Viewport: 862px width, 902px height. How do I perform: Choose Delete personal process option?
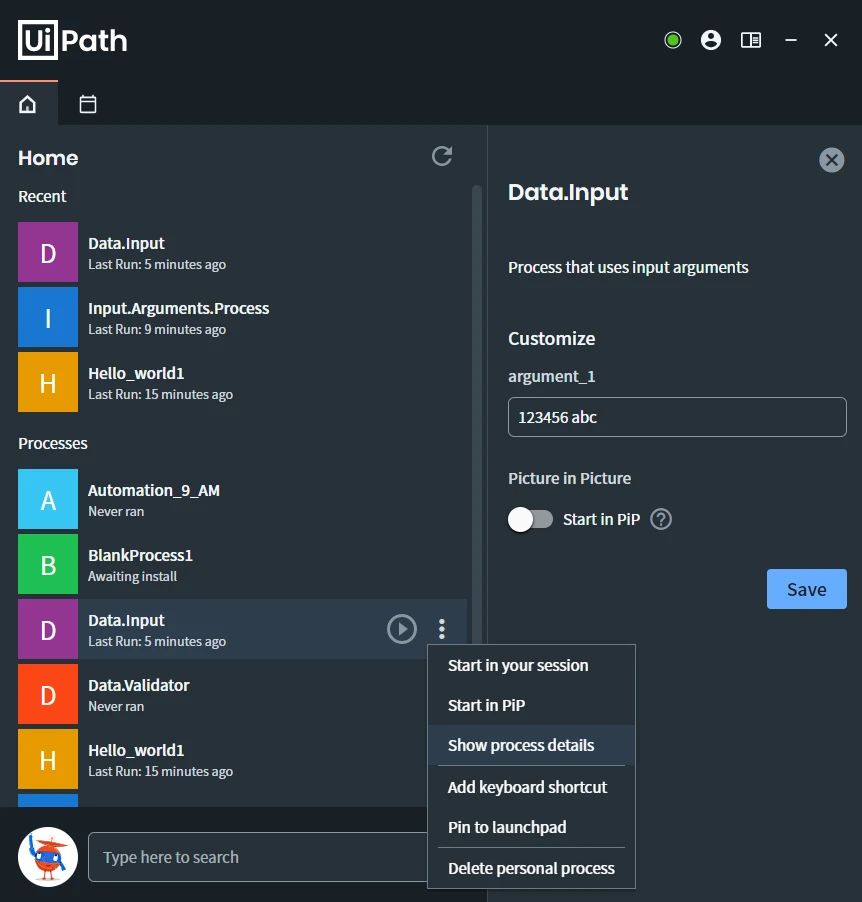pos(531,868)
